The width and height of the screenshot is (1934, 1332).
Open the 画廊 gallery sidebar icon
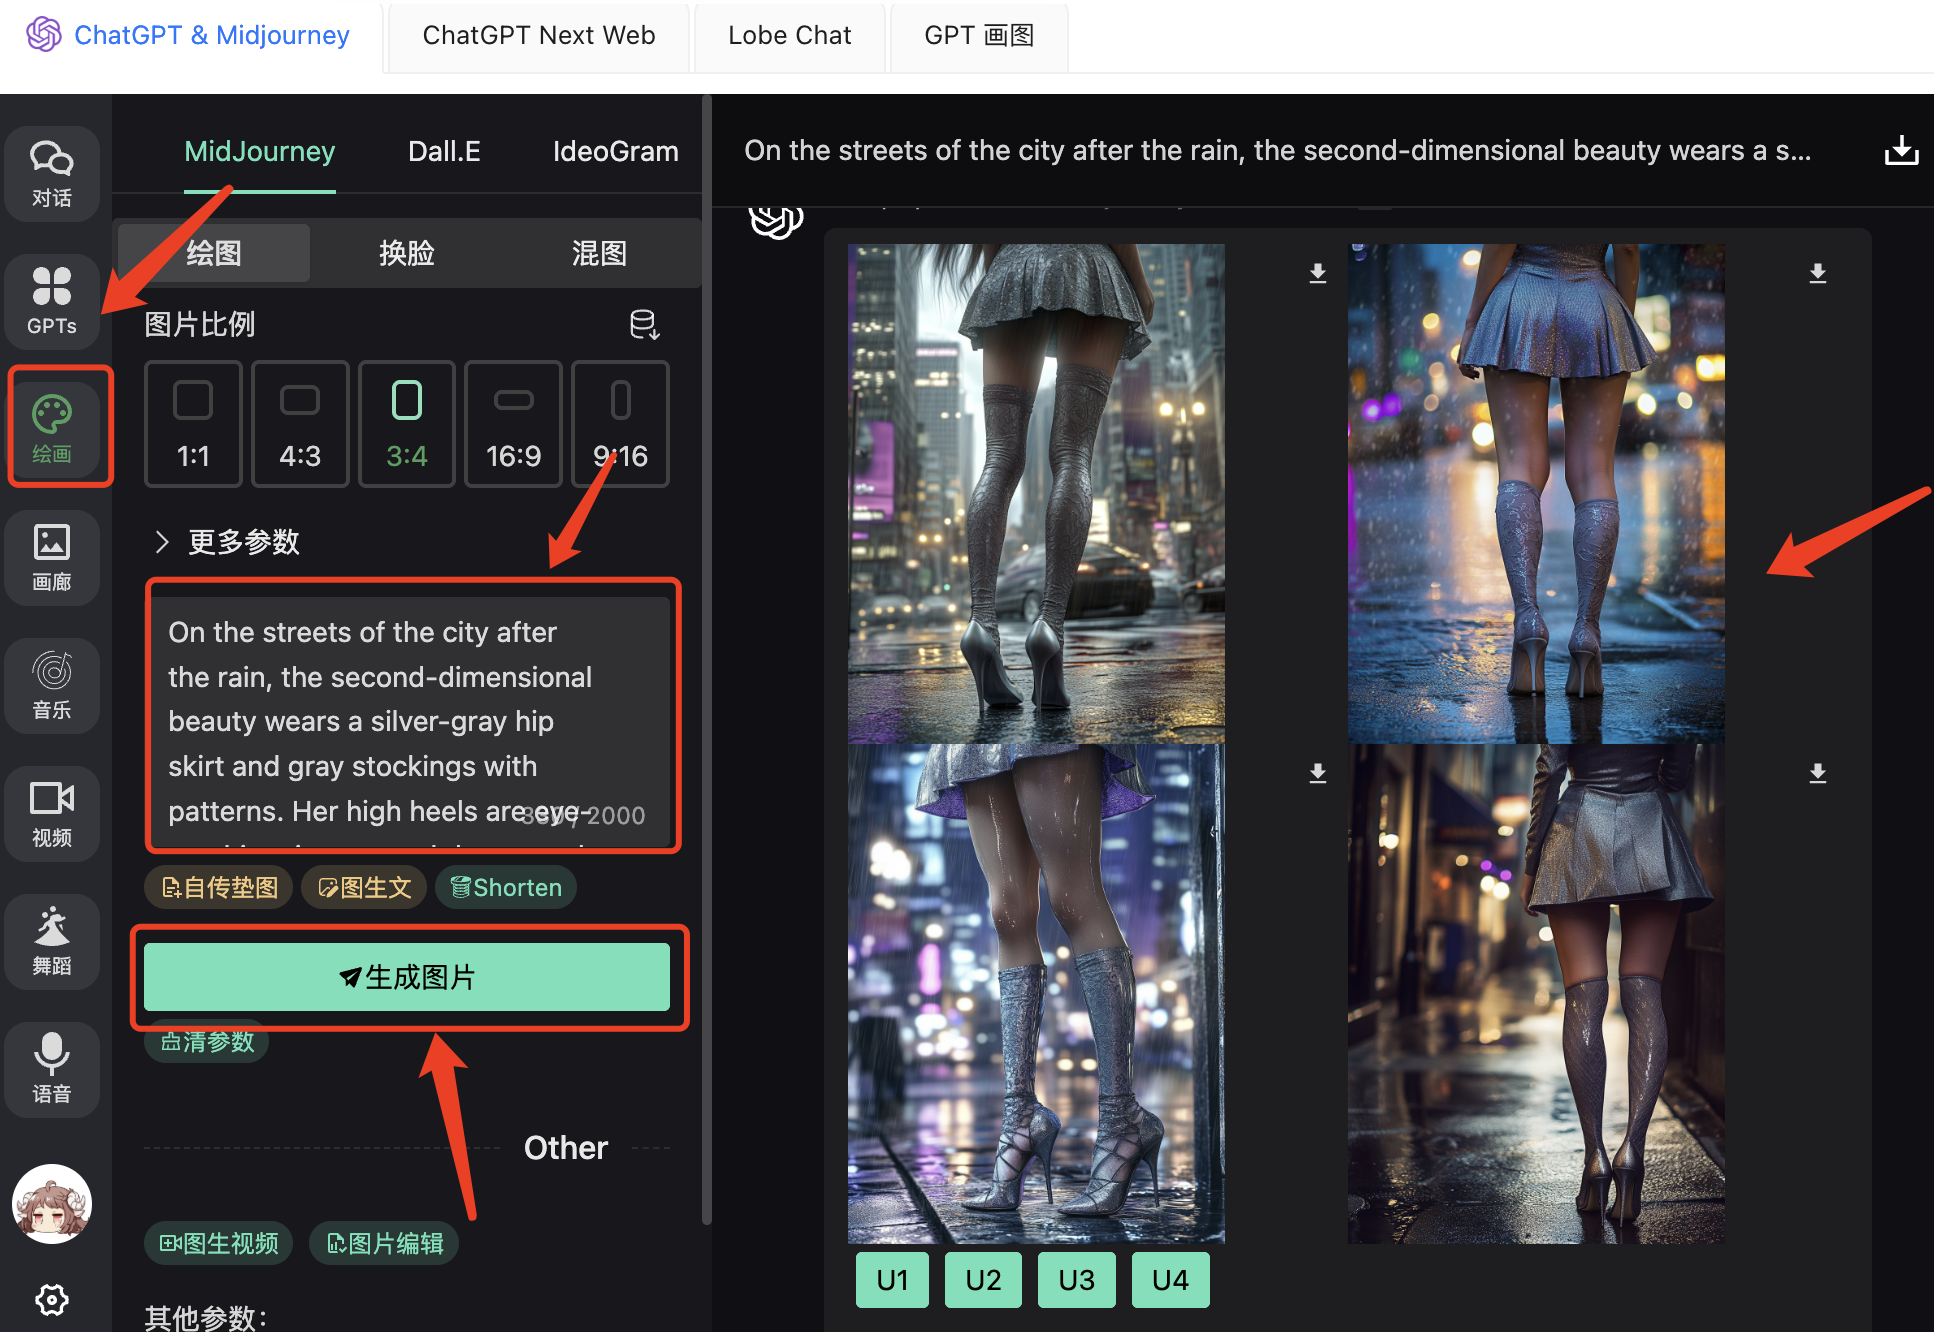(x=52, y=556)
